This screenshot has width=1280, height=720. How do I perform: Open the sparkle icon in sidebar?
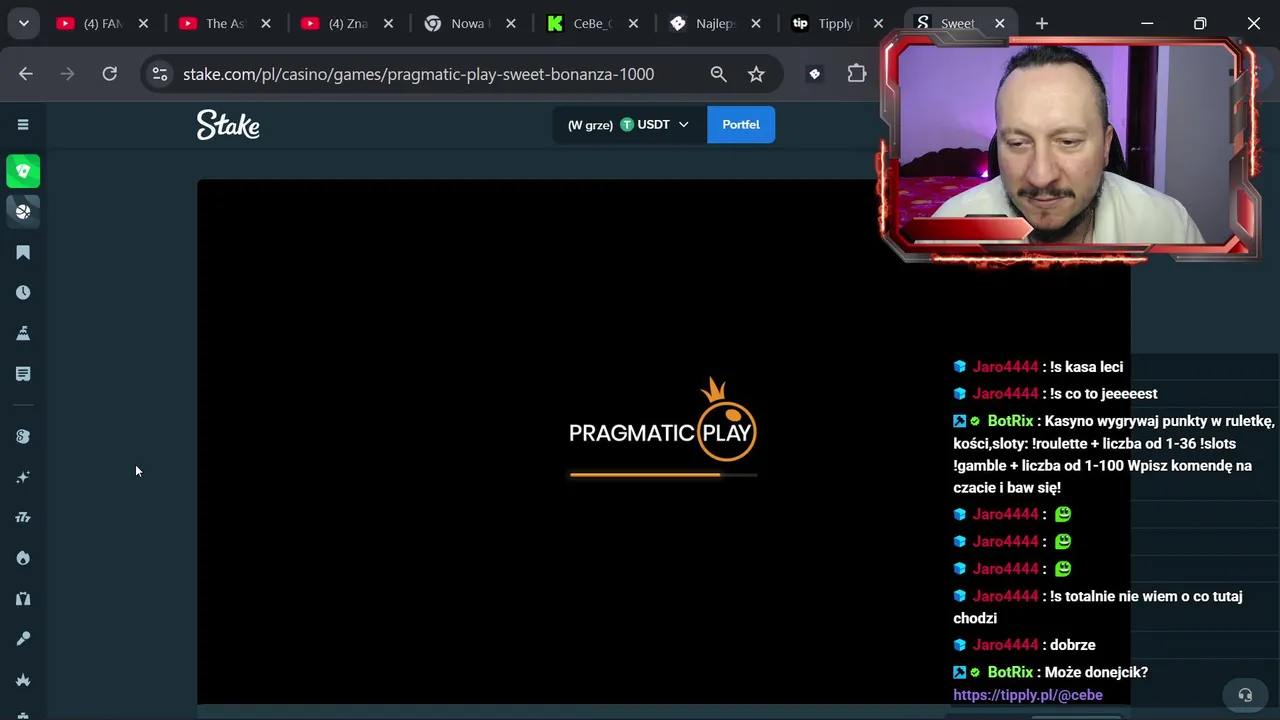pyautogui.click(x=23, y=477)
